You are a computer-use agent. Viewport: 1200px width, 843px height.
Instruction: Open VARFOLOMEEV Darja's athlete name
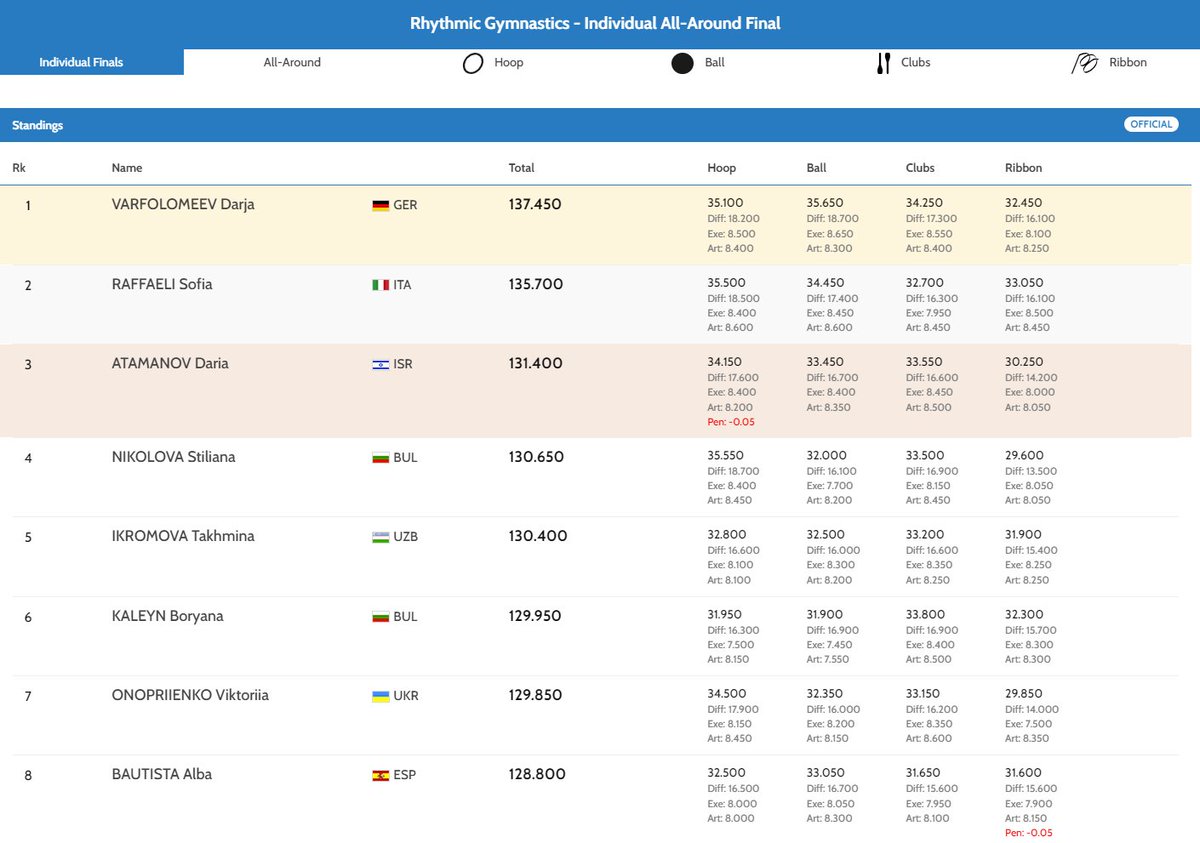tap(183, 204)
